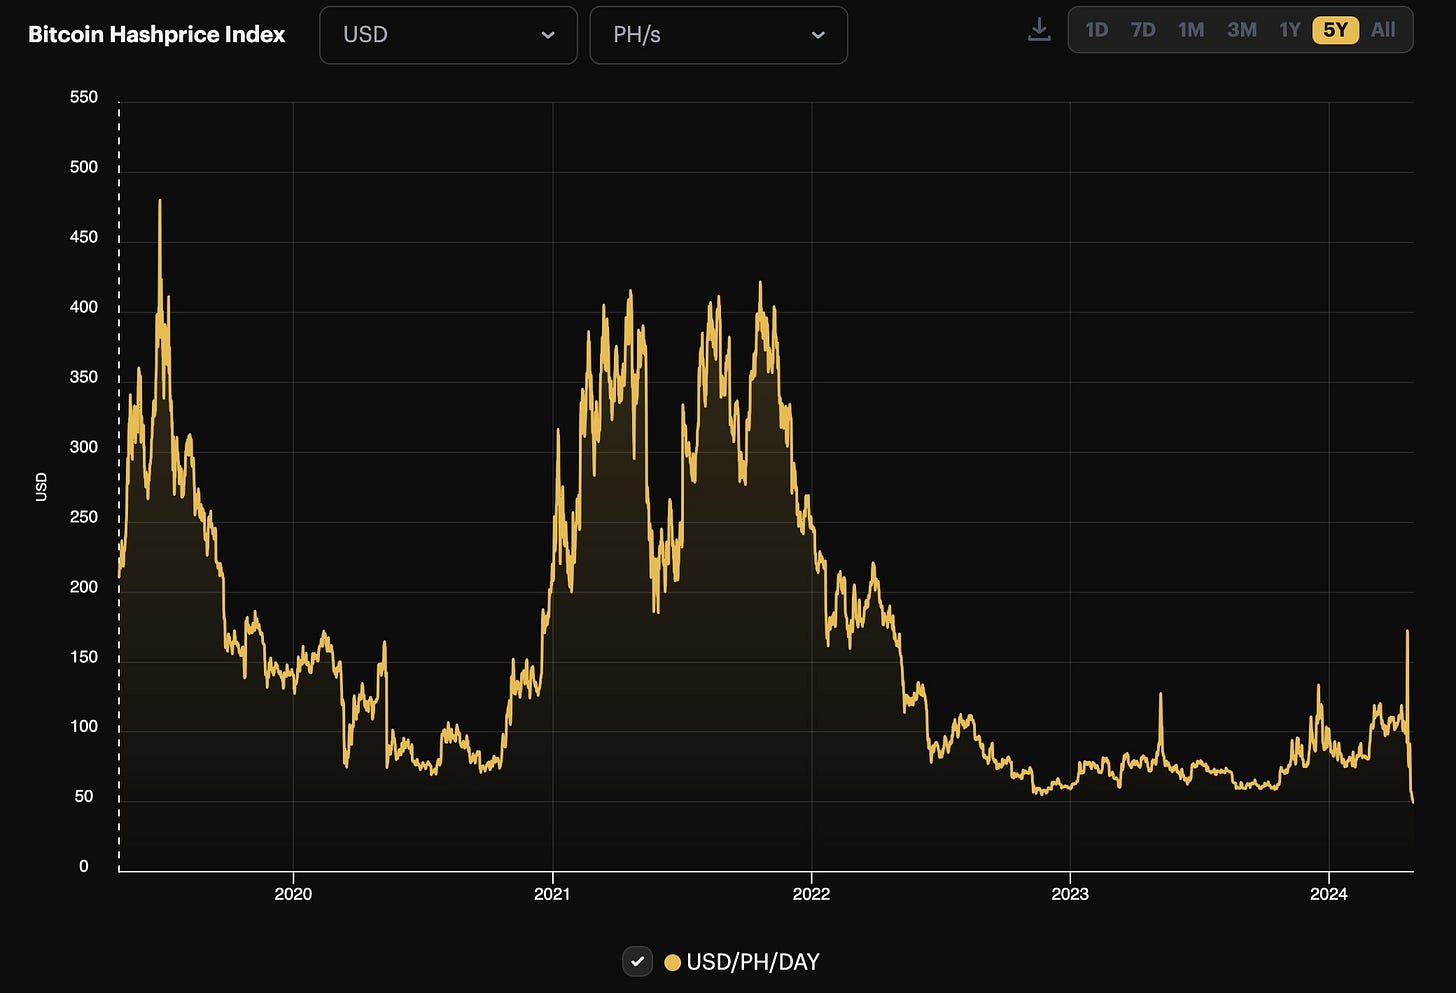Click the 2022 label on the x-axis
1456x993 pixels.
[811, 895]
